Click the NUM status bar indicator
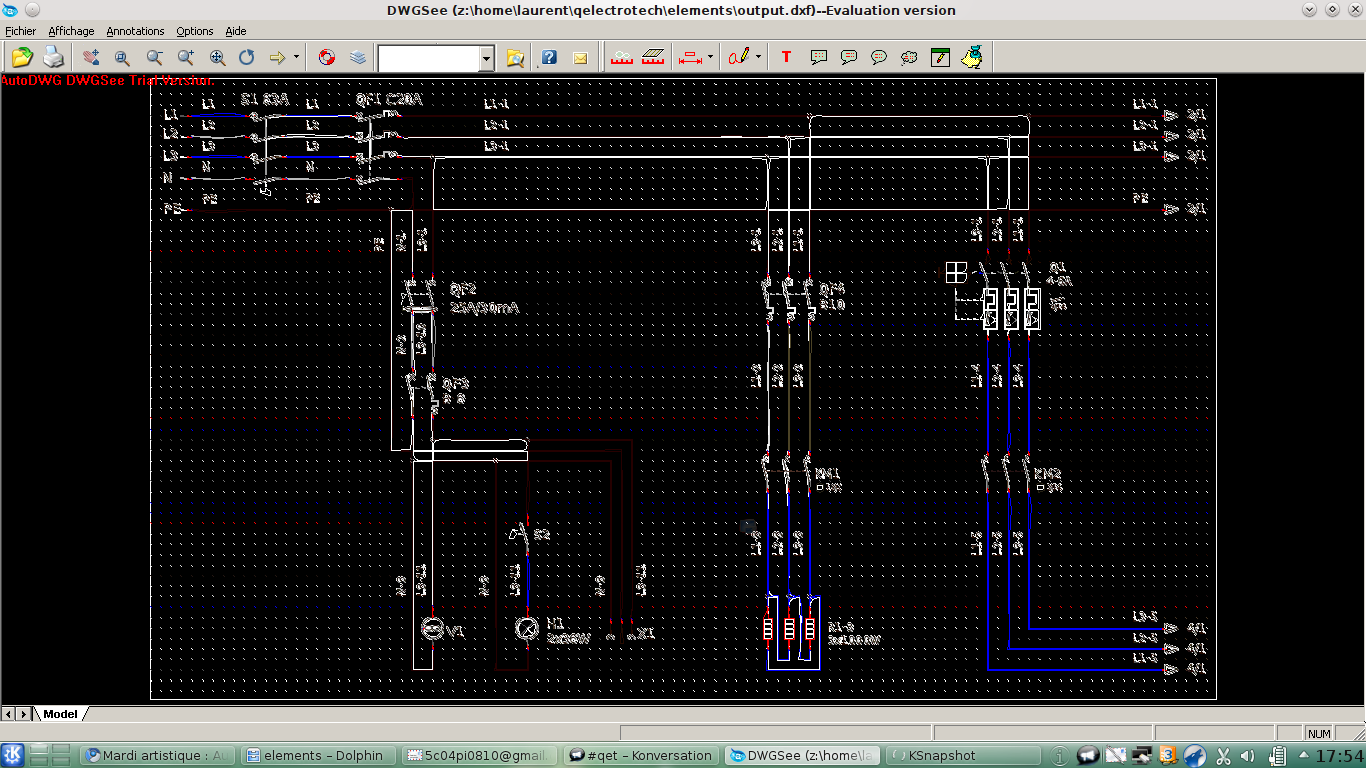This screenshot has height=768, width=1366. click(x=1319, y=733)
